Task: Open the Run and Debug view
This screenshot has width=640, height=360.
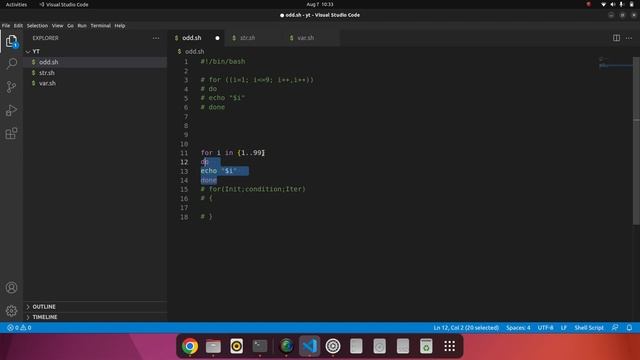Action: click(11, 110)
